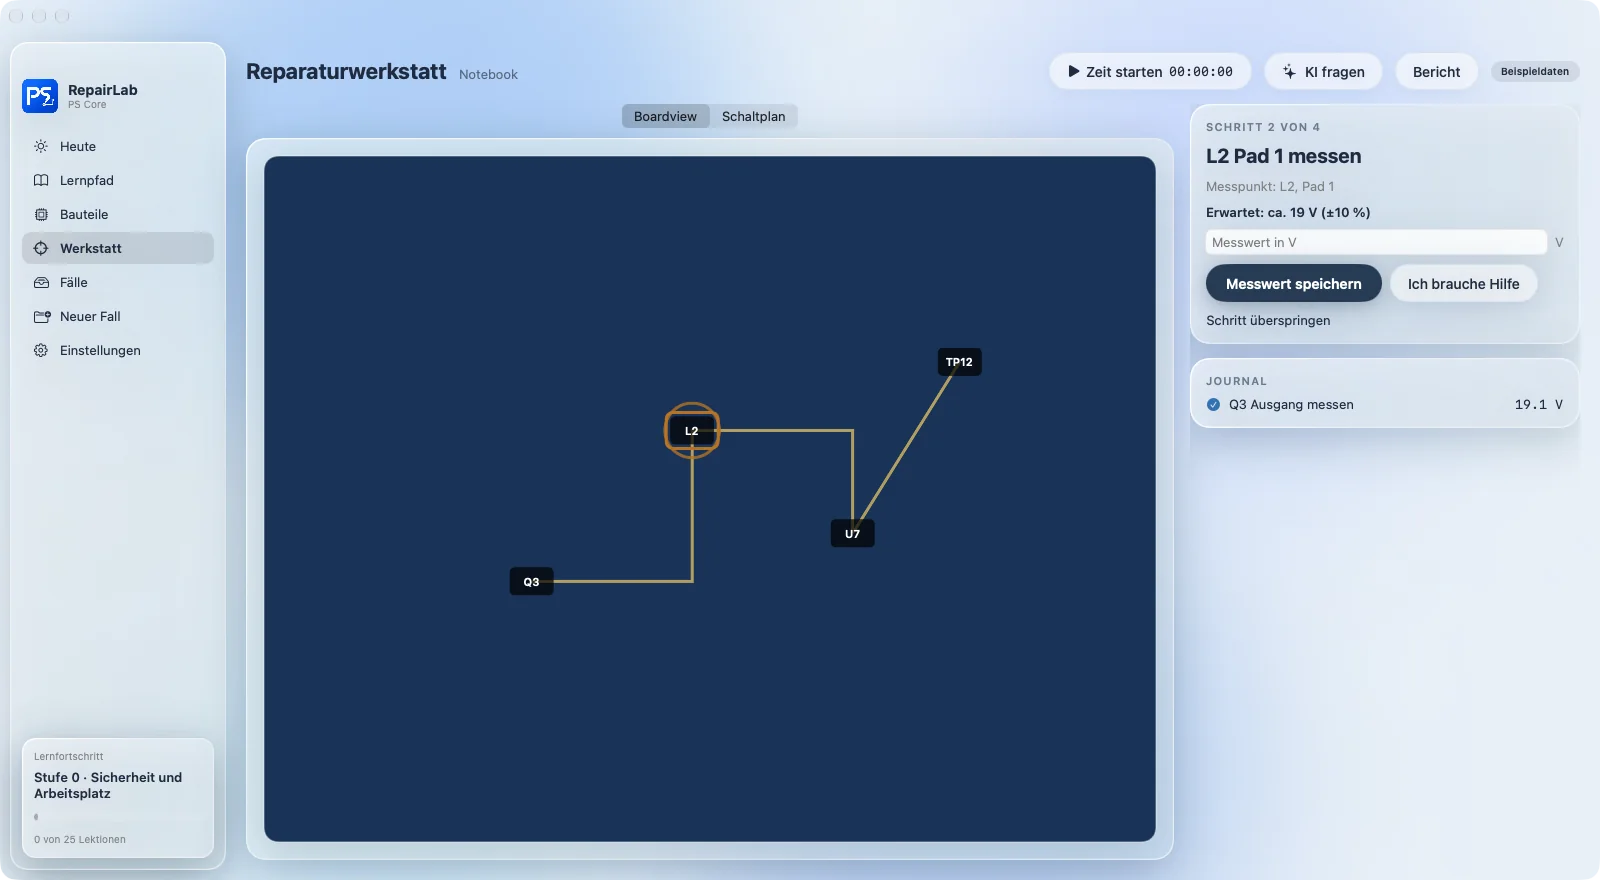This screenshot has height=880, width=1600.
Task: Switch to the Schaltplan tab
Action: pos(754,116)
